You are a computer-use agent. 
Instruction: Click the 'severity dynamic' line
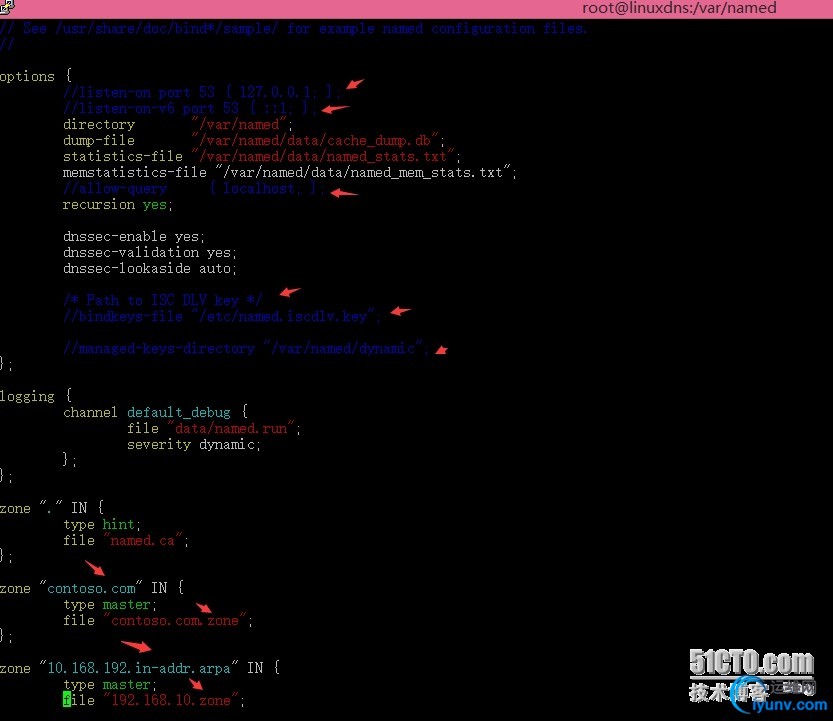[194, 444]
